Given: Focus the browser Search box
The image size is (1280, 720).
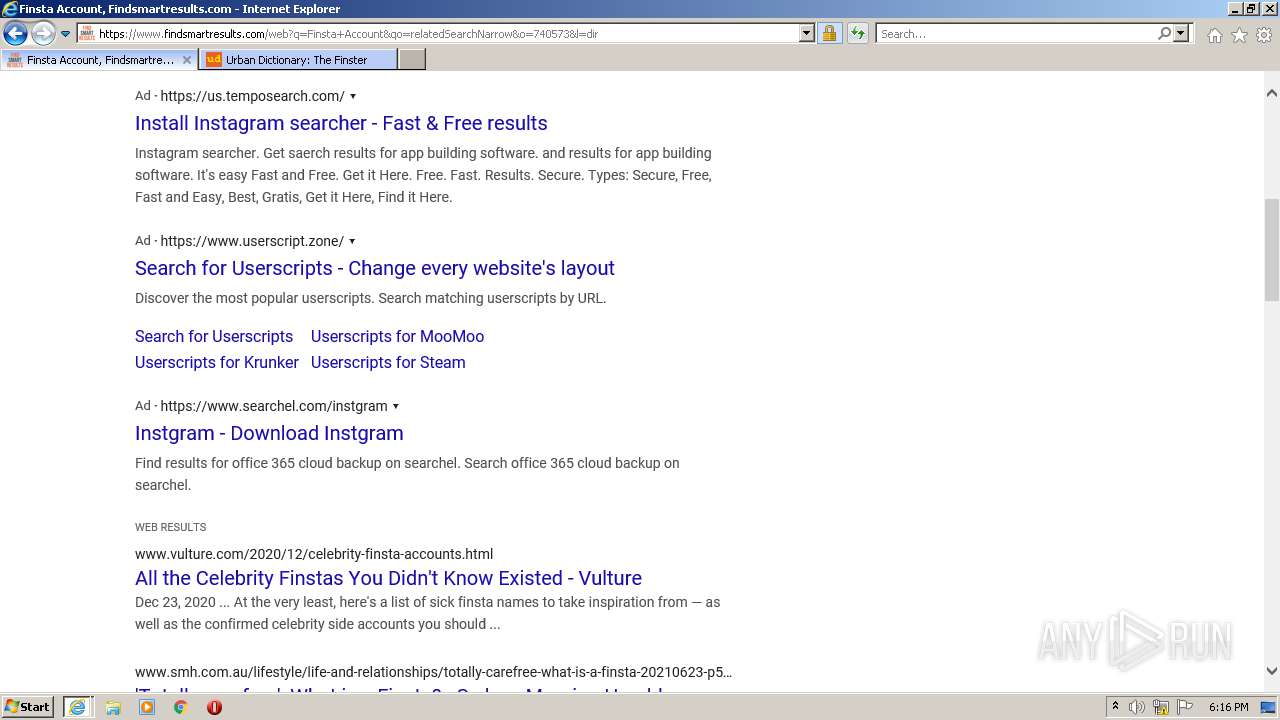Looking at the screenshot, I should click(x=1015, y=34).
